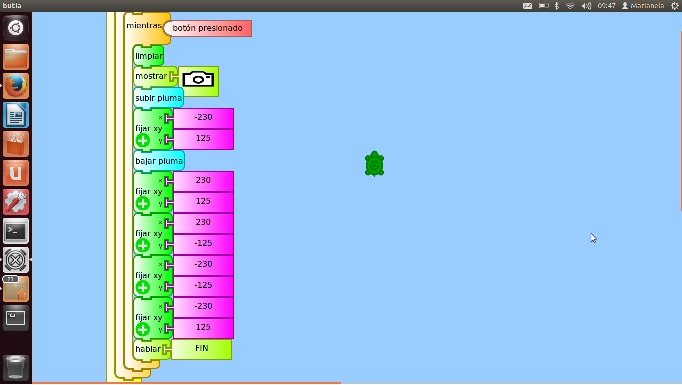Open the Trash in the launcher
This screenshot has height=385, width=682.
click(x=16, y=368)
